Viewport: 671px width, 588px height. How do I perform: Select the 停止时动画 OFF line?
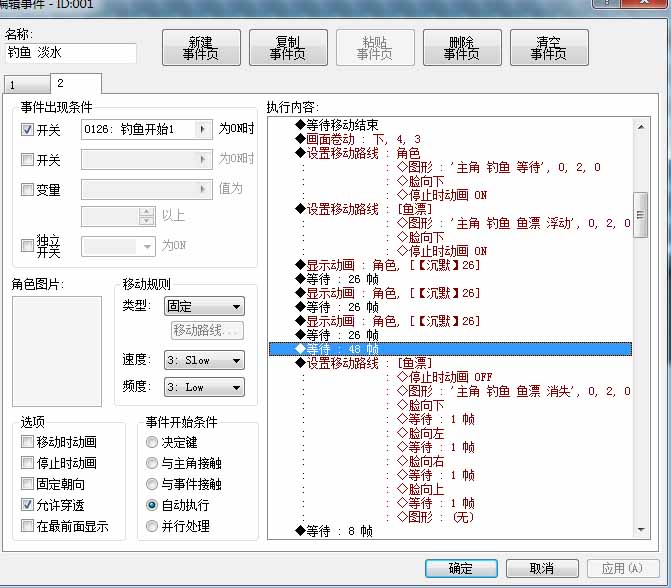click(445, 377)
